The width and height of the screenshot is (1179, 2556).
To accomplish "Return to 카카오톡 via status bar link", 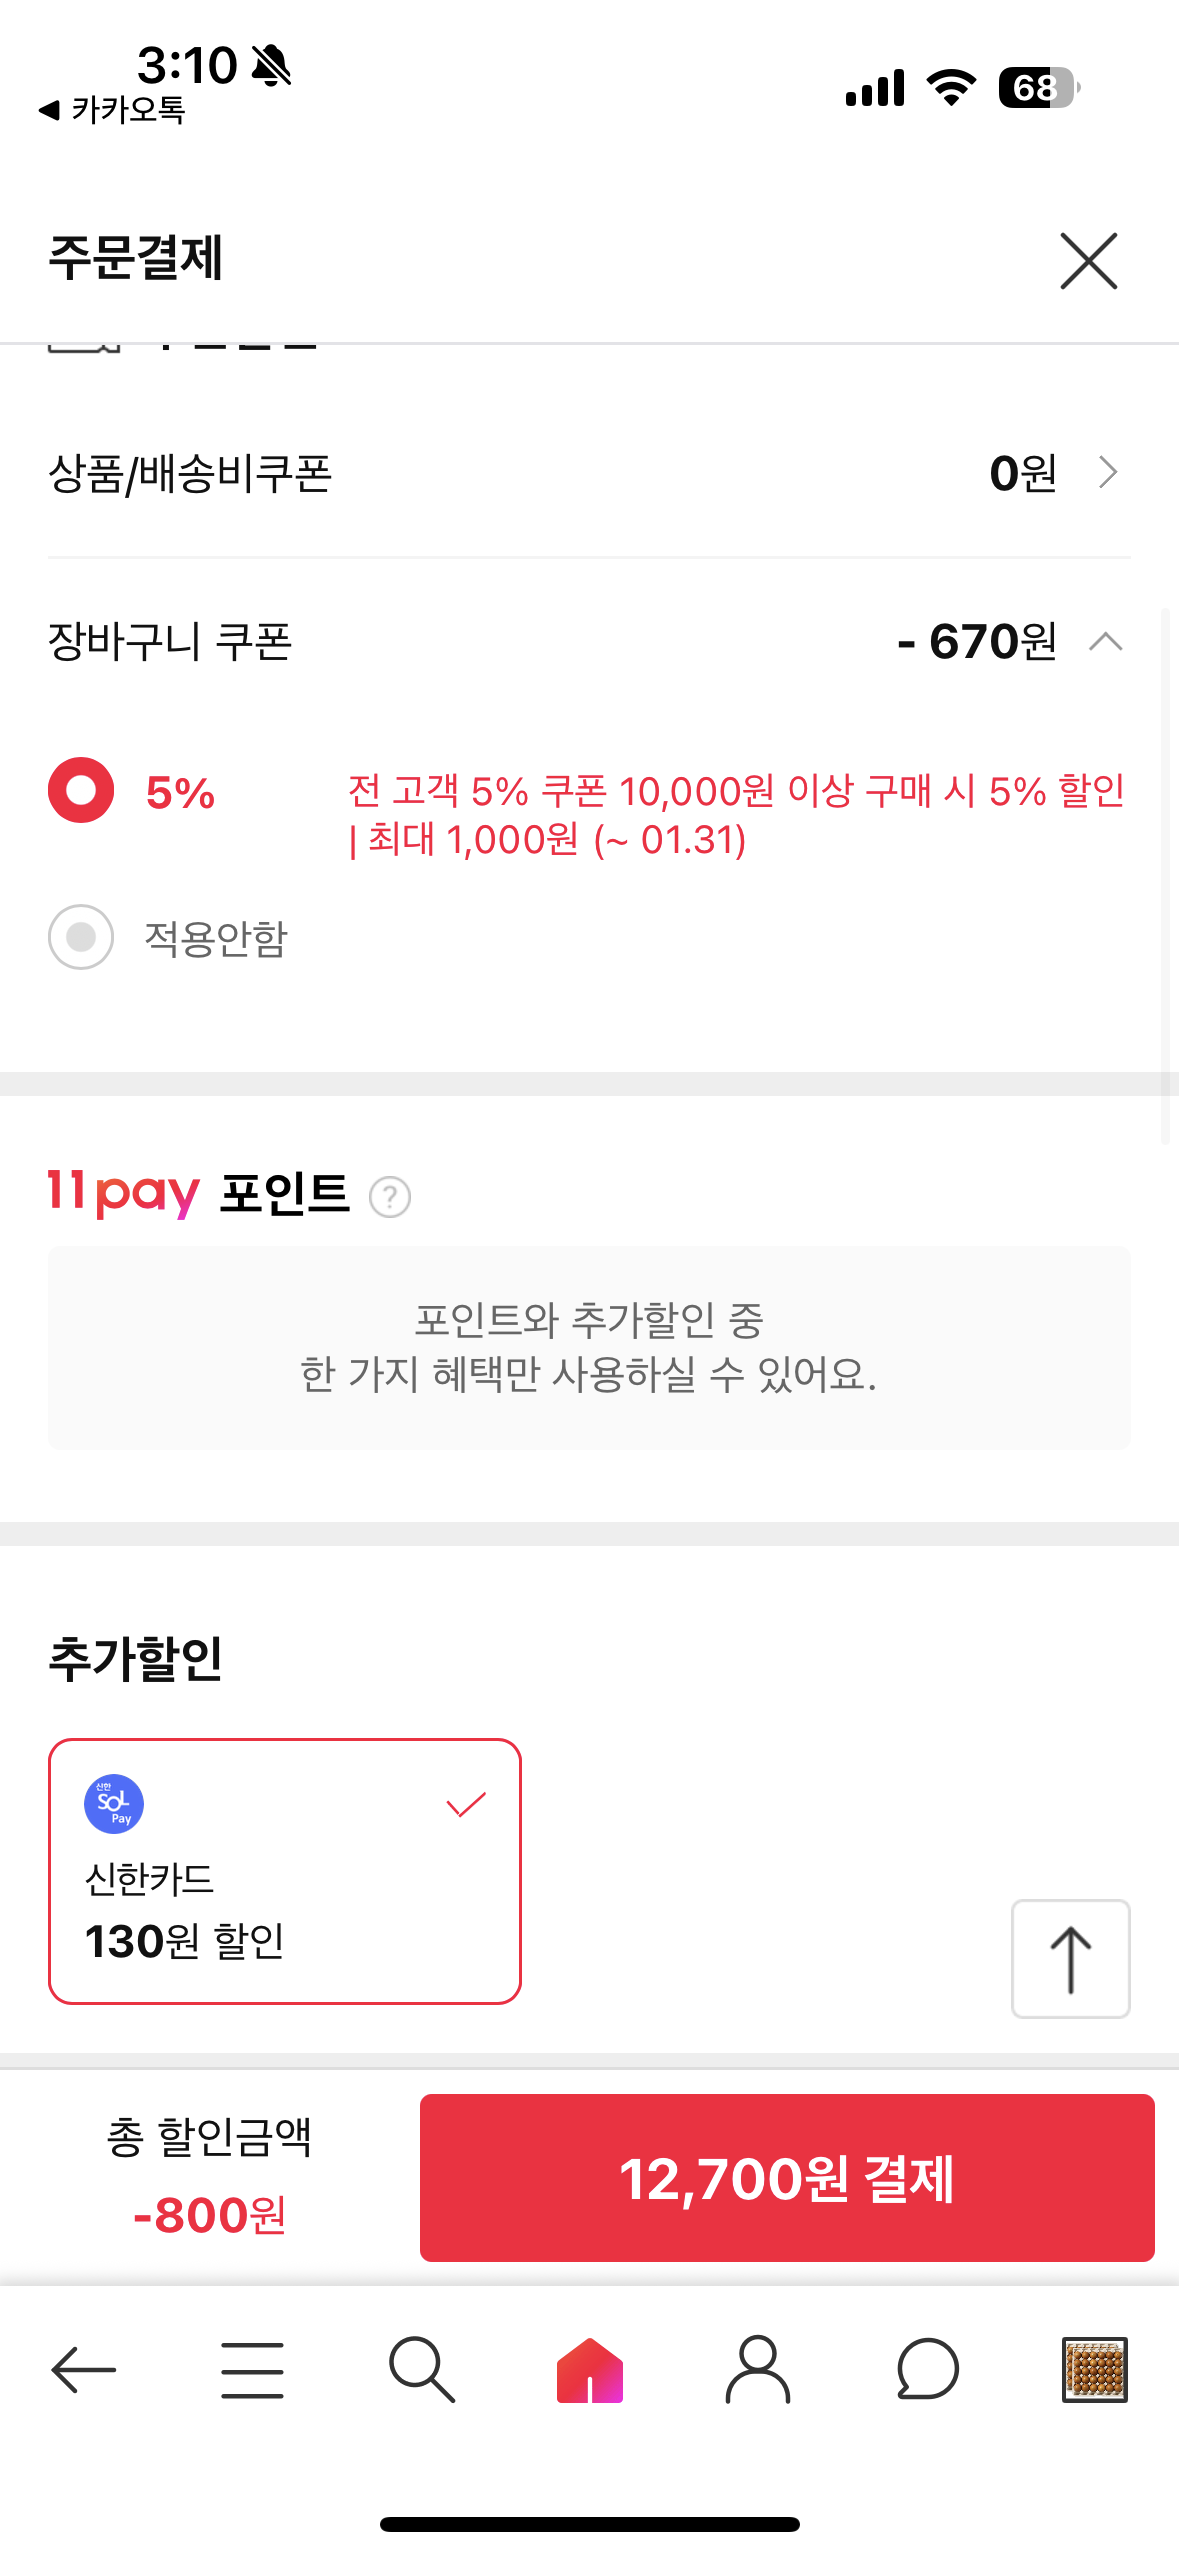I will (112, 109).
